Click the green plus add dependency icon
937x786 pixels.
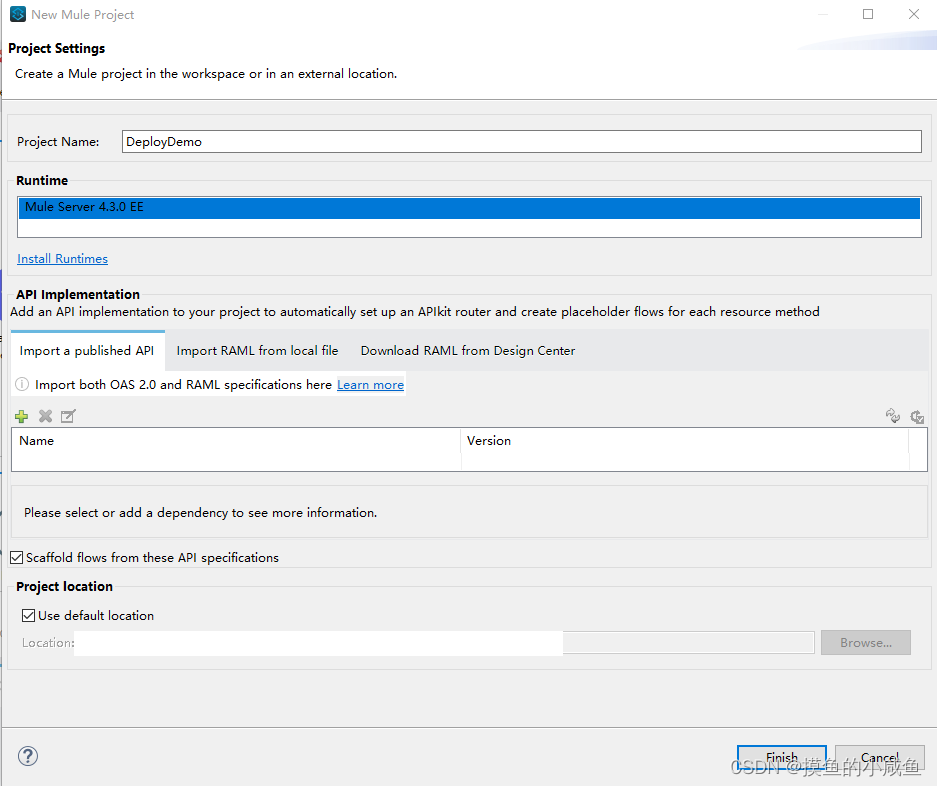coord(22,416)
